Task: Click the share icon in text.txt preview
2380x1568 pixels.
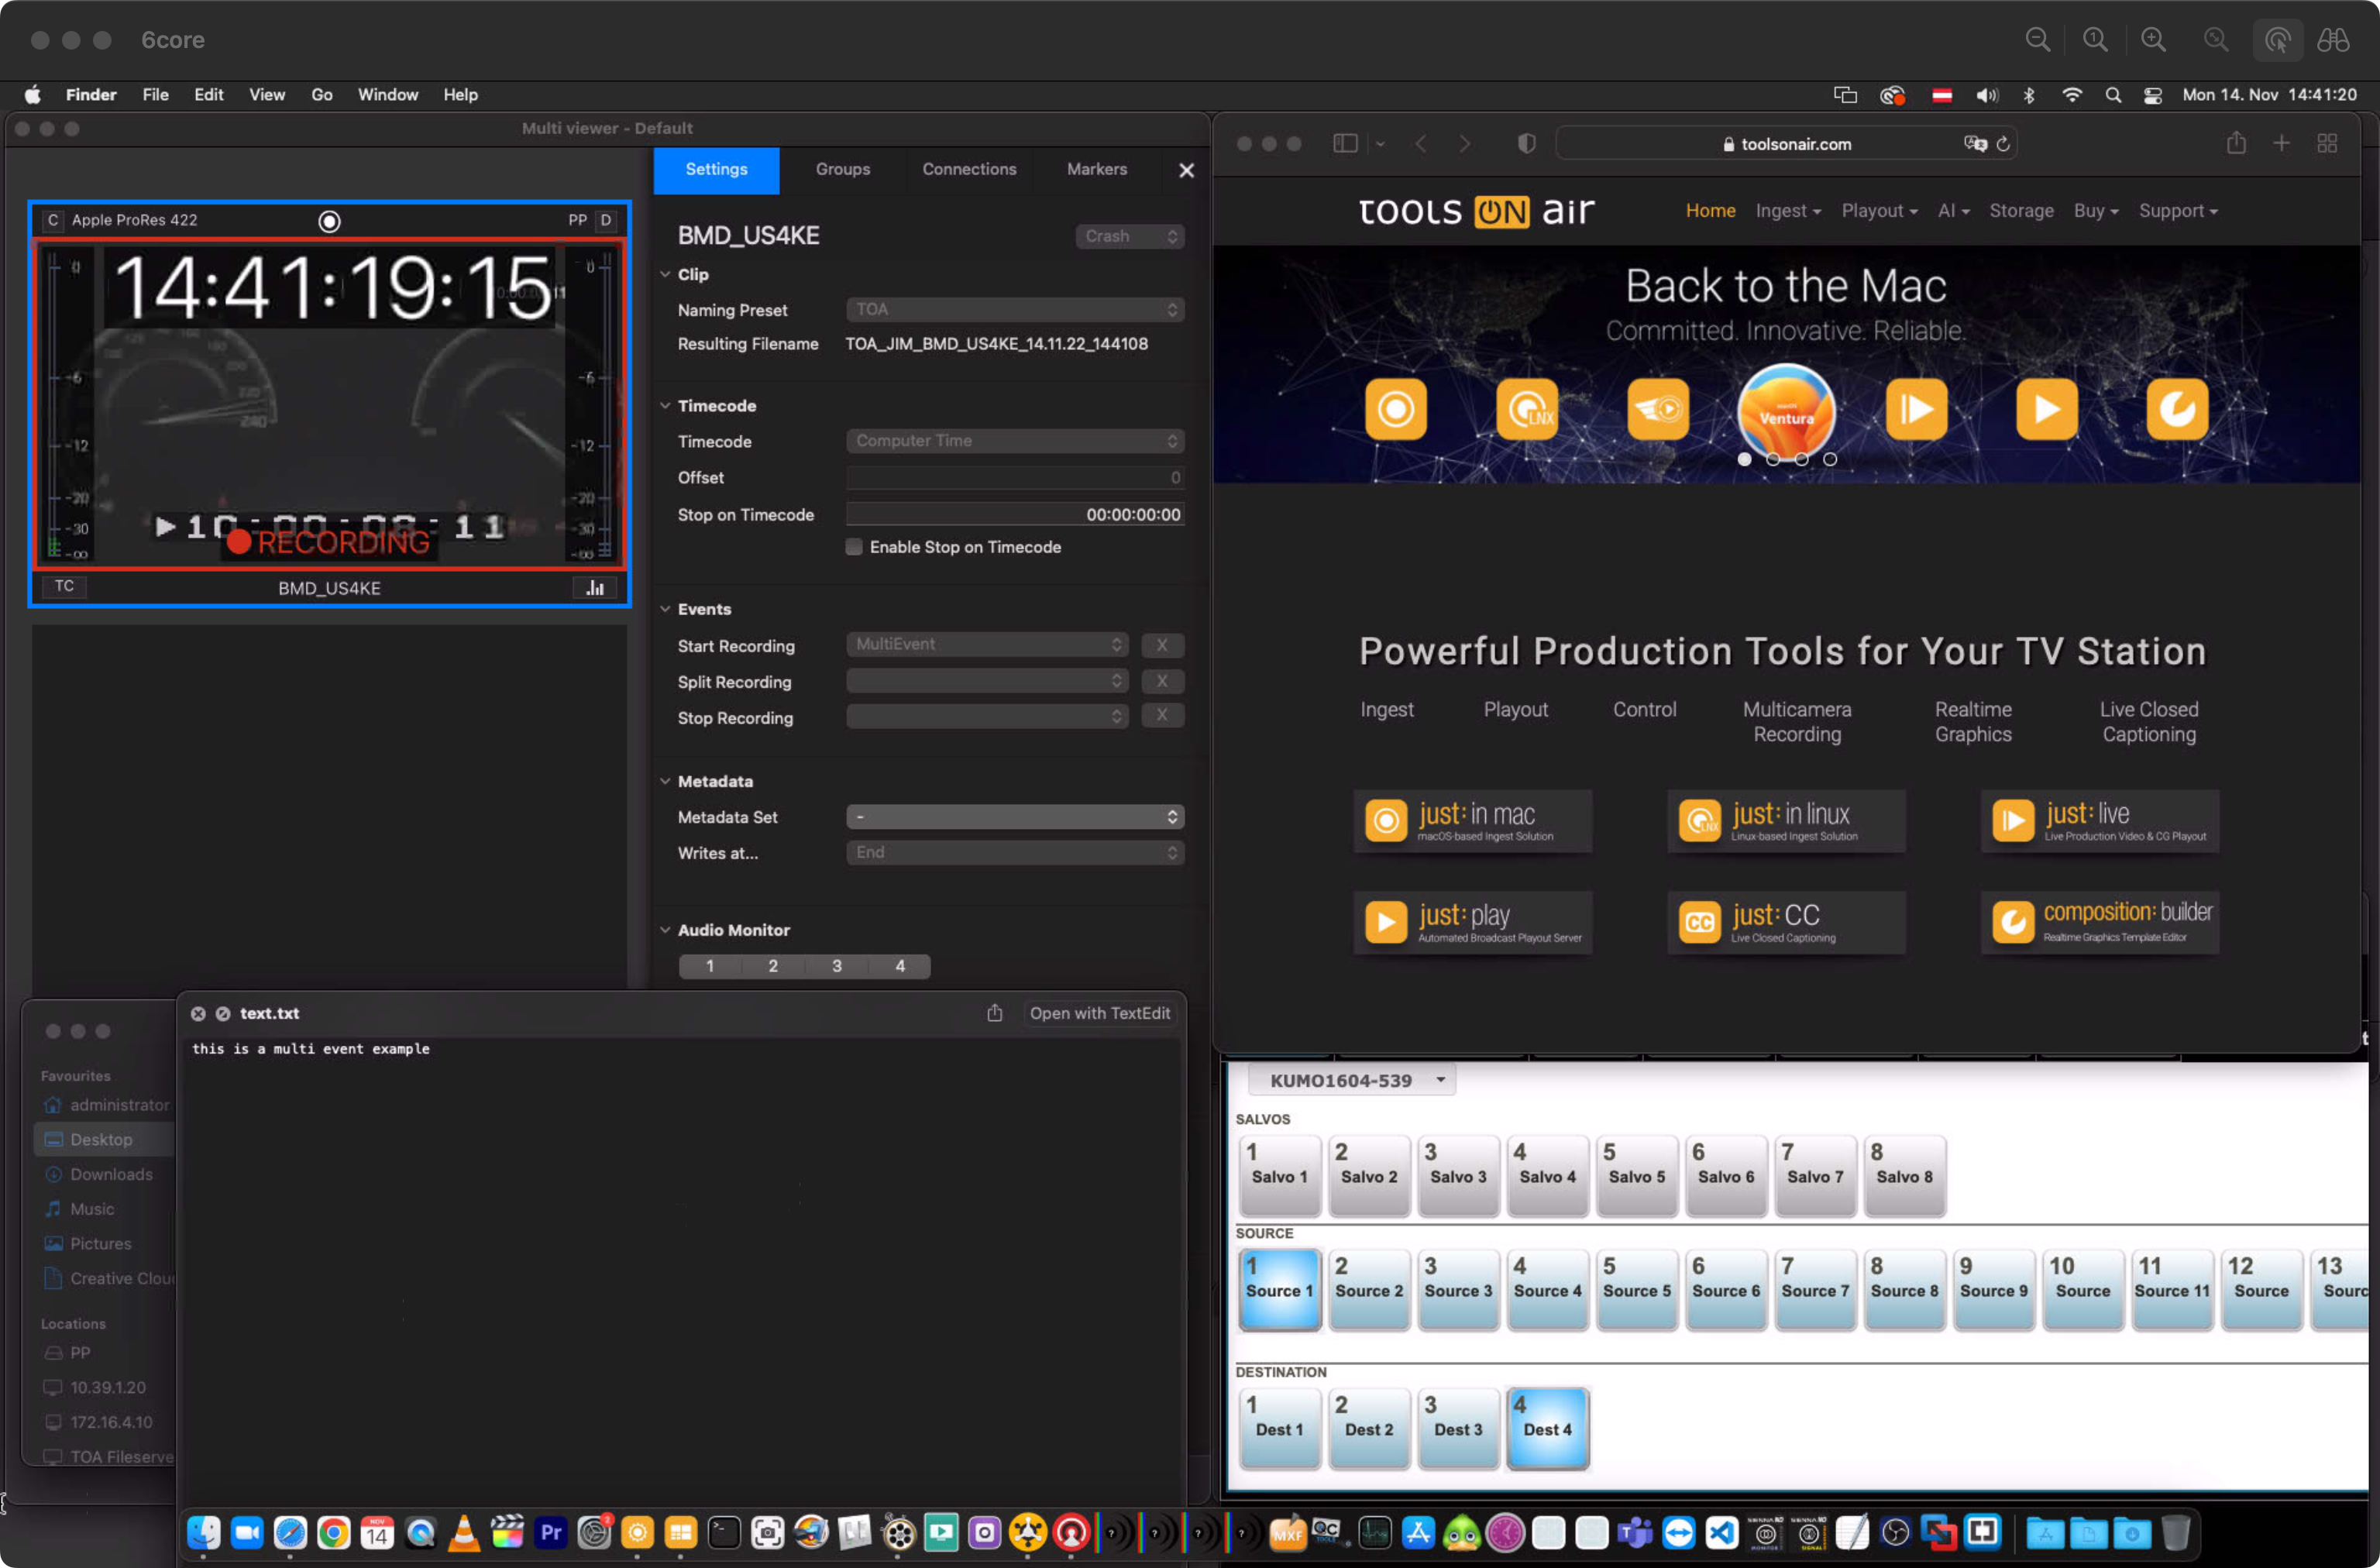Action: tap(994, 1013)
